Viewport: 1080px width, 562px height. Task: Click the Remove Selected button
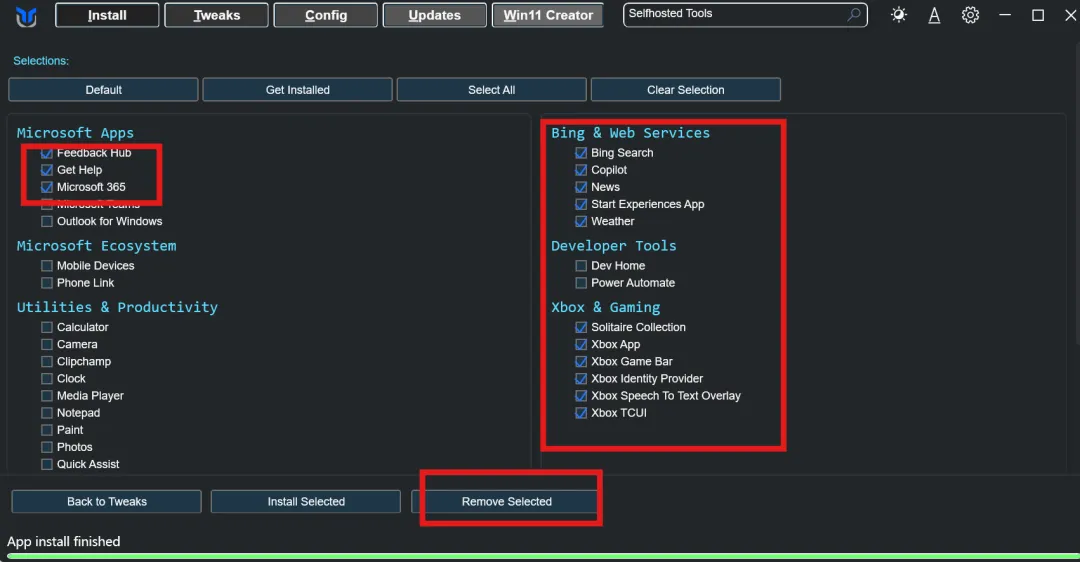(x=506, y=501)
